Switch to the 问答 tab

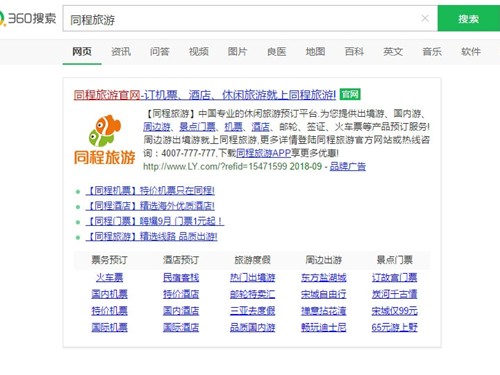[x=160, y=52]
